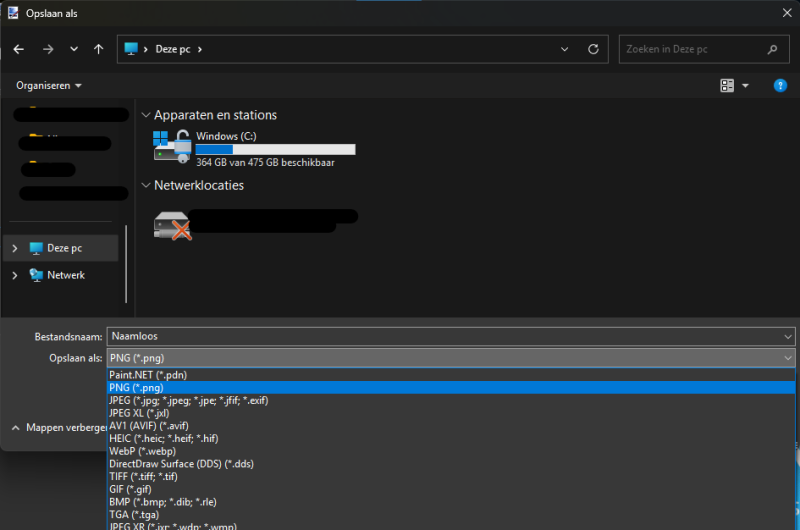Choose DirectDraw Surface (DDS) format
This screenshot has height=530, width=800.
click(x=451, y=464)
